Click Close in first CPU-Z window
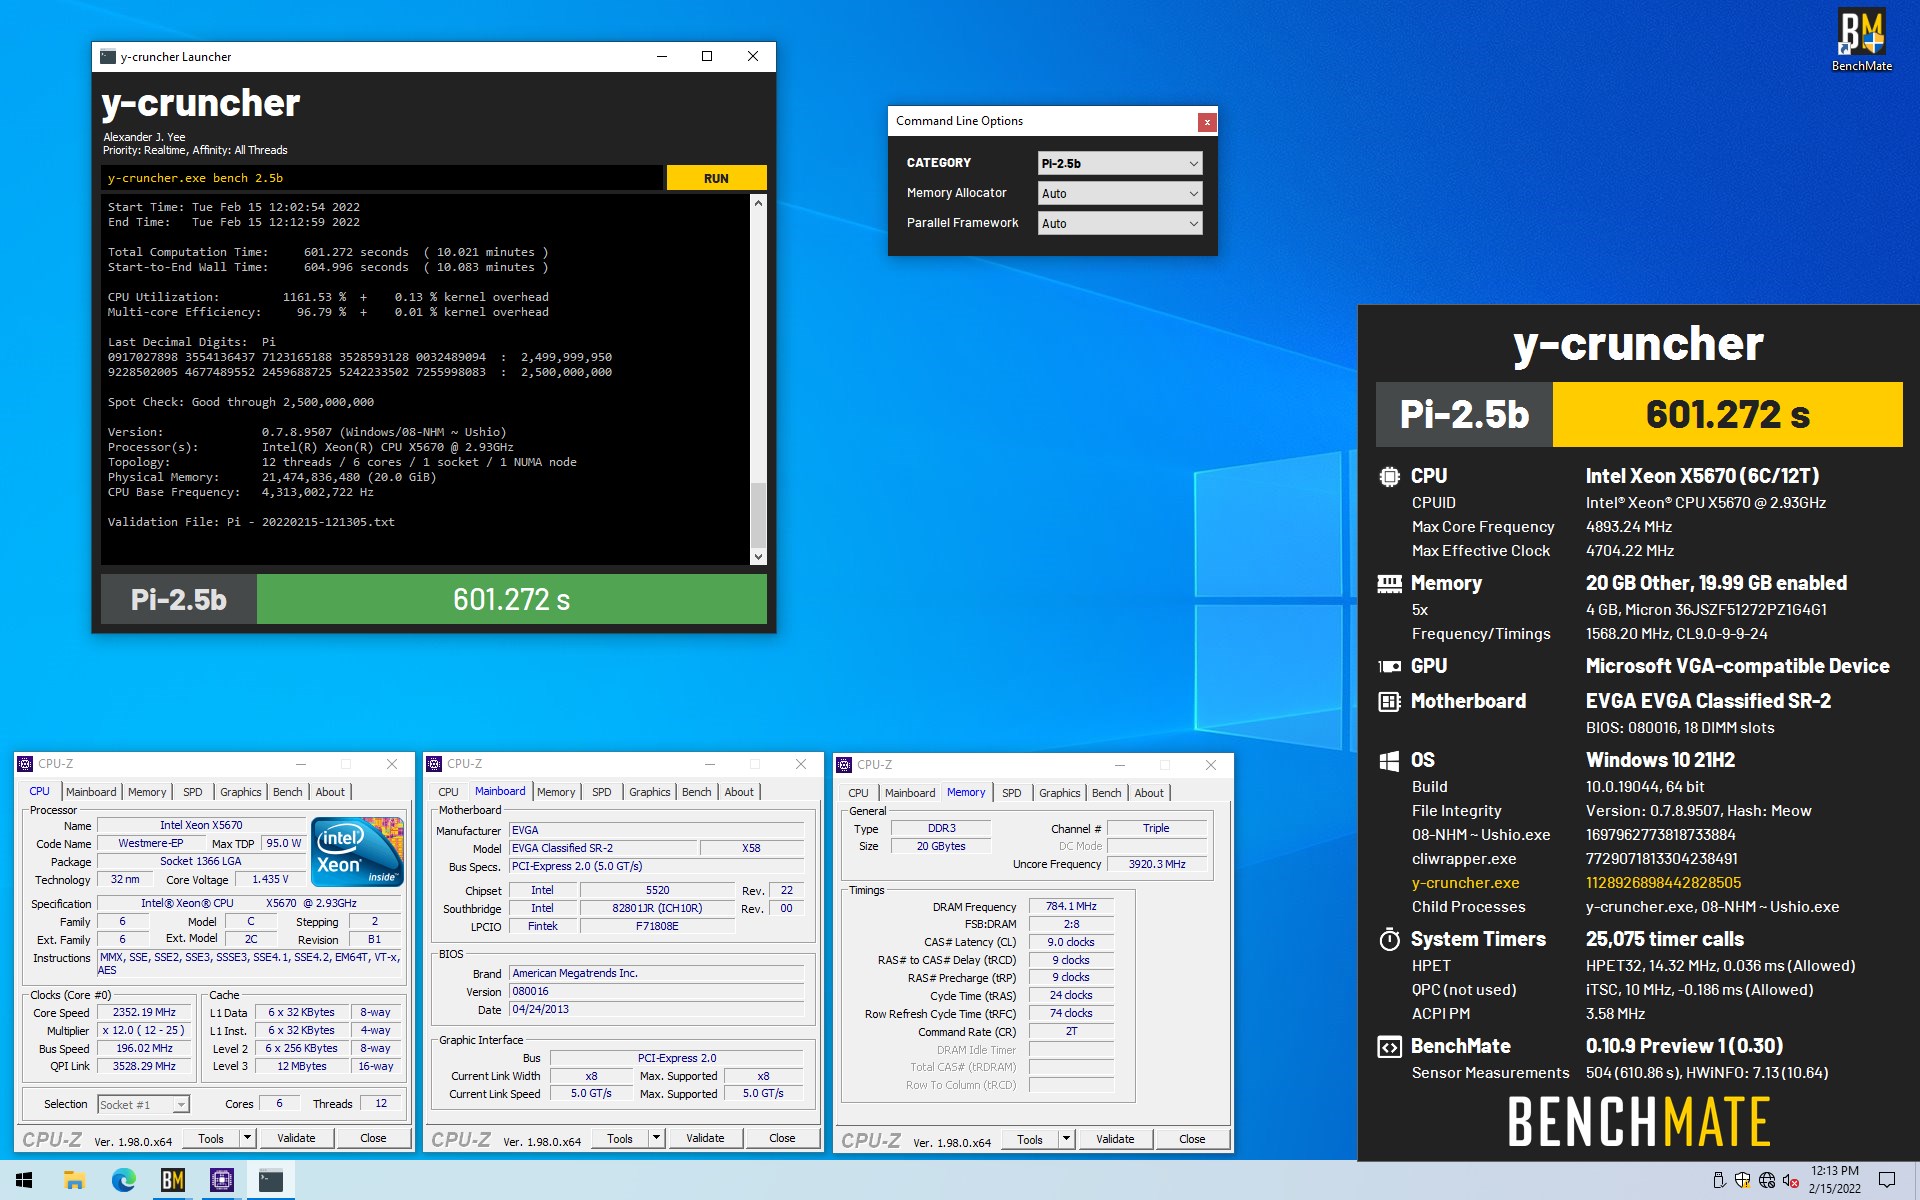 pyautogui.click(x=373, y=1138)
